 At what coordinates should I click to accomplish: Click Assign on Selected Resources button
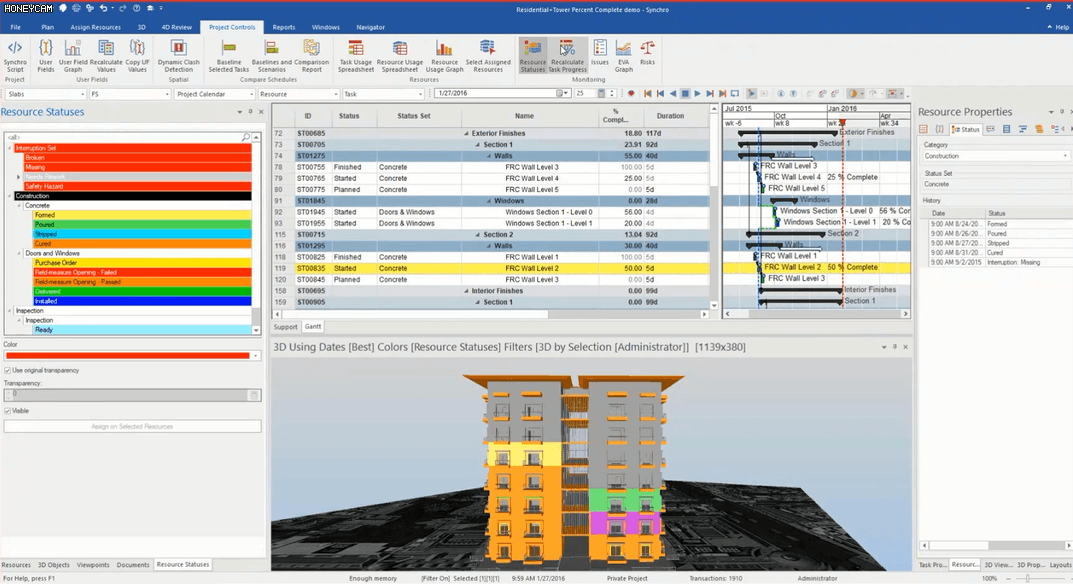[x=132, y=427]
